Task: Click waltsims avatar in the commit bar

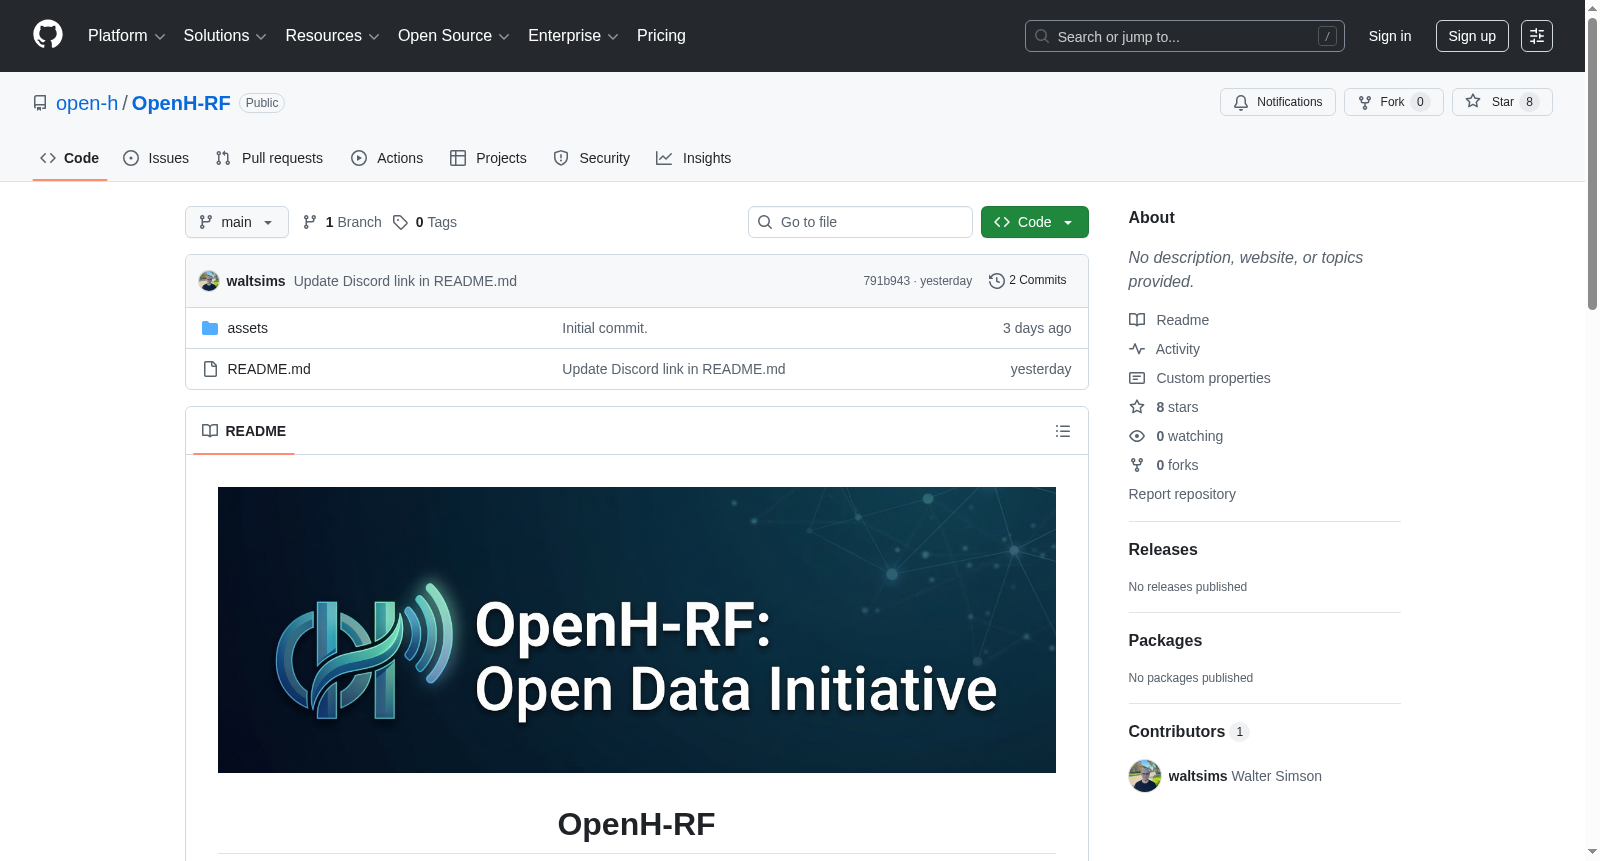Action: point(209,281)
